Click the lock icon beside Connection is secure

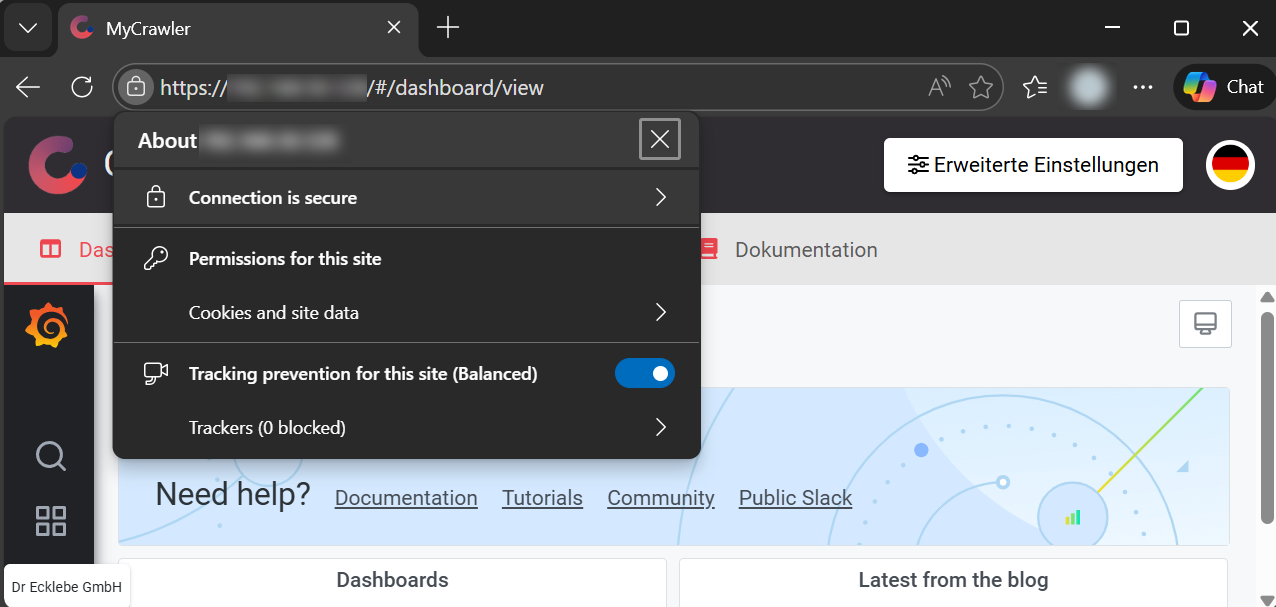(x=155, y=198)
